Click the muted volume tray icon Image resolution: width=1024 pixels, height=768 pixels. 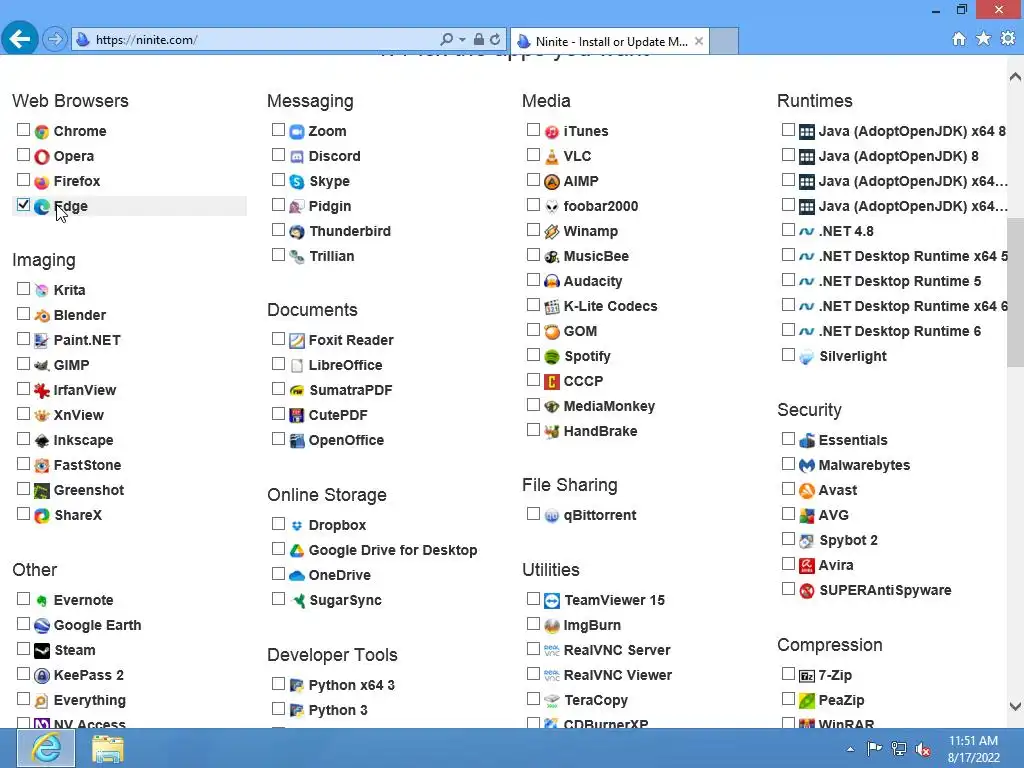pos(923,749)
